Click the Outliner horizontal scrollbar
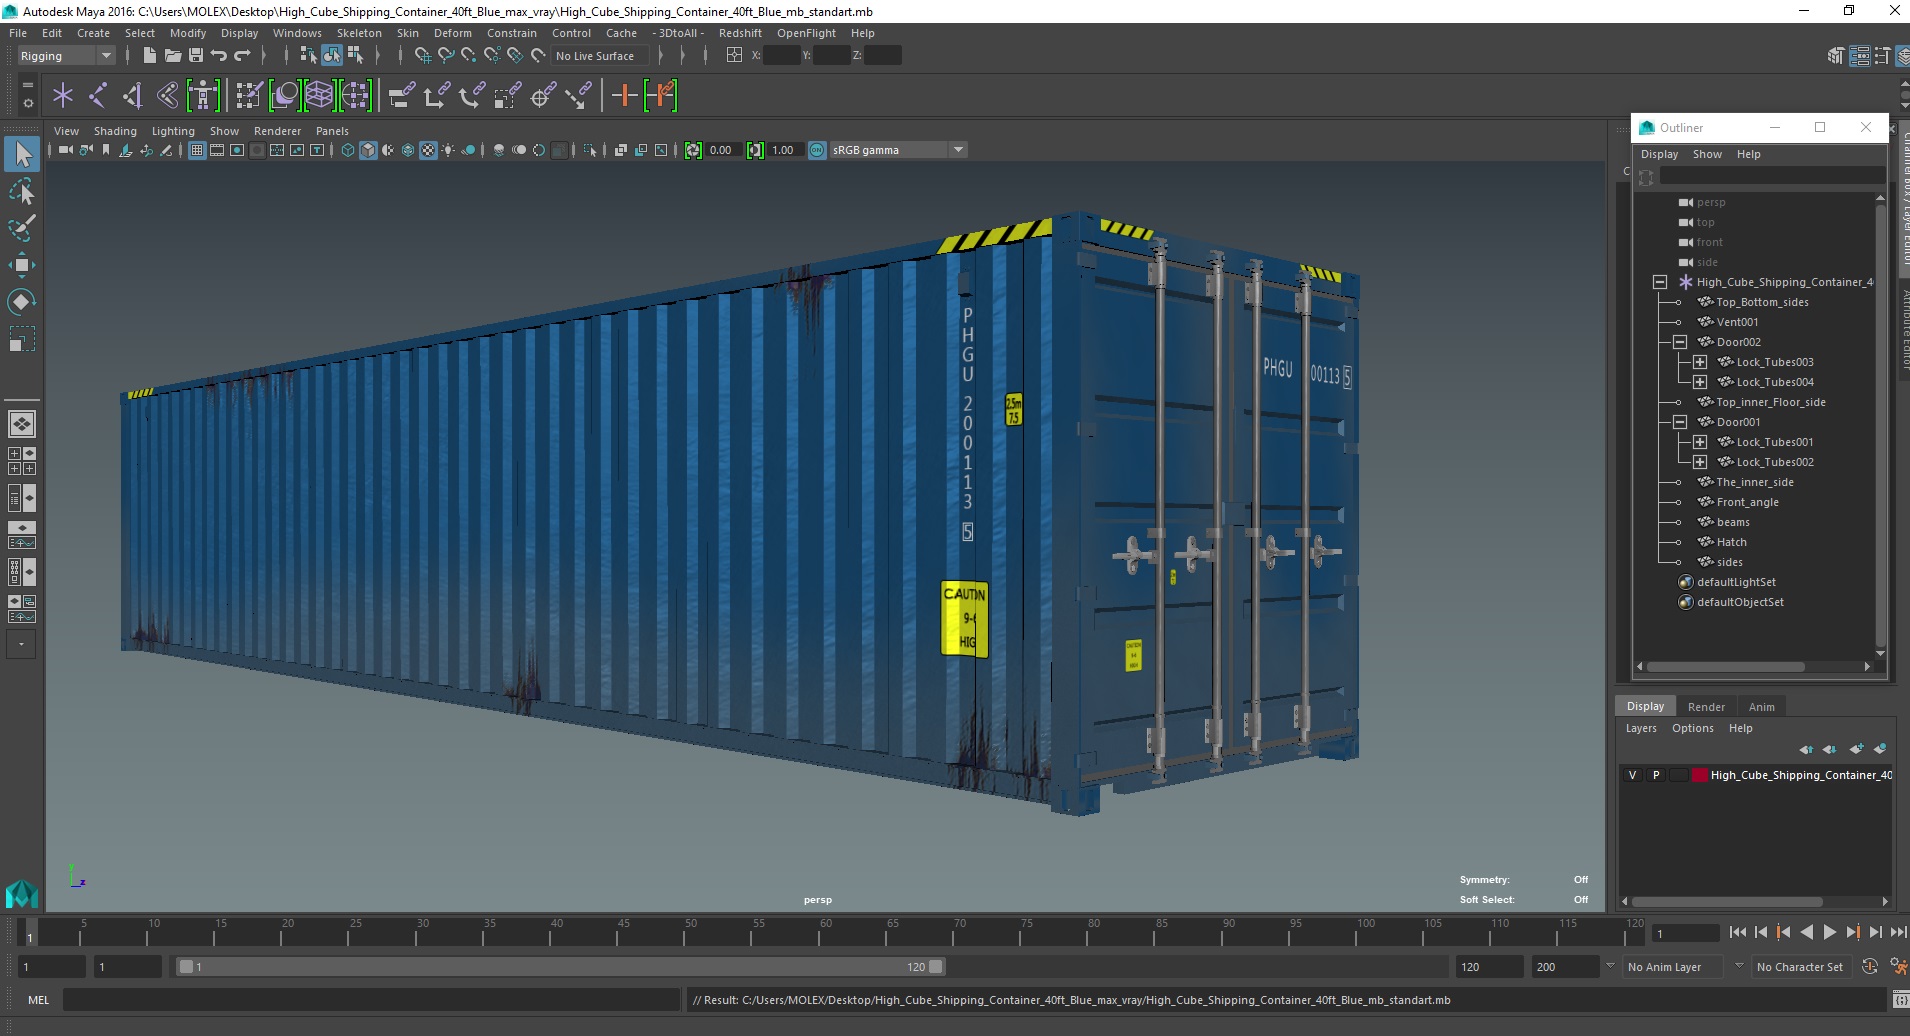This screenshot has width=1910, height=1036. coord(1725,666)
